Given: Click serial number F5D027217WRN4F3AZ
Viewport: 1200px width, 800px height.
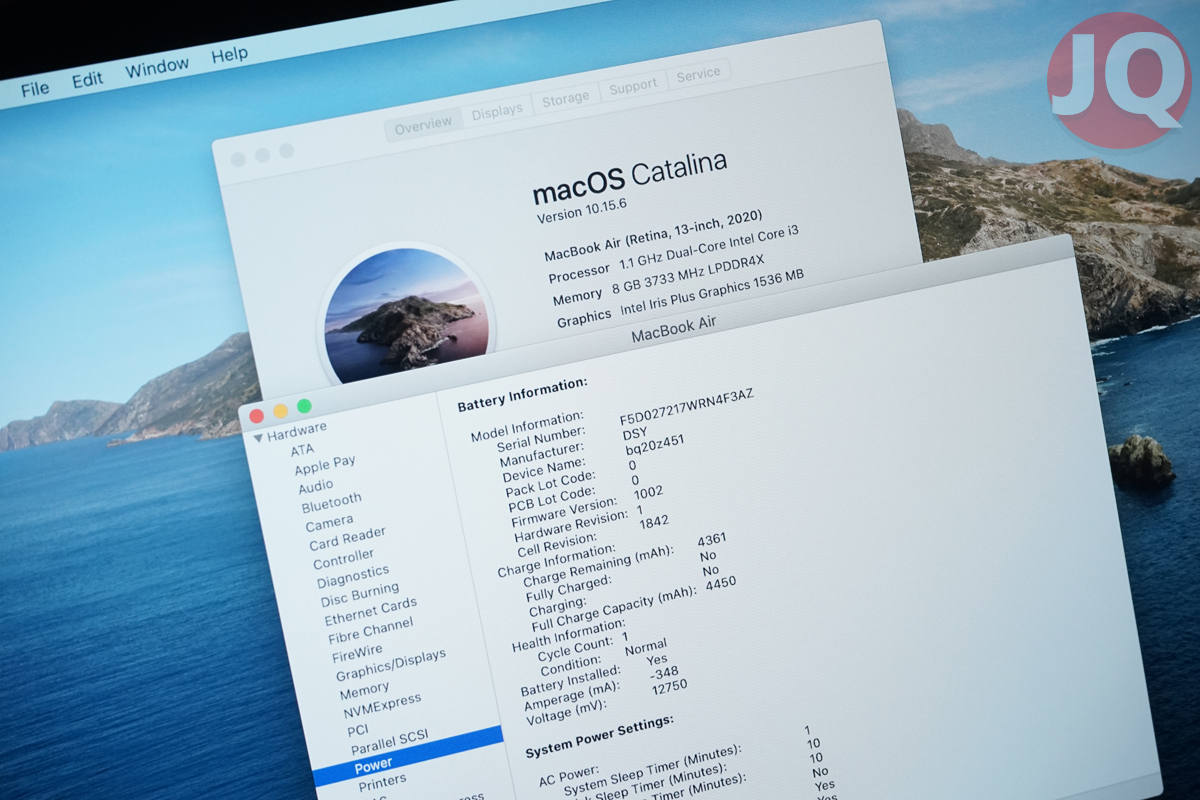Looking at the screenshot, I should pyautogui.click(x=687, y=407).
